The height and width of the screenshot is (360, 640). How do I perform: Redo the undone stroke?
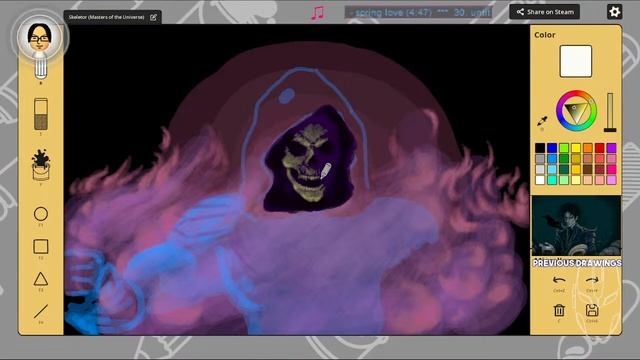click(592, 280)
